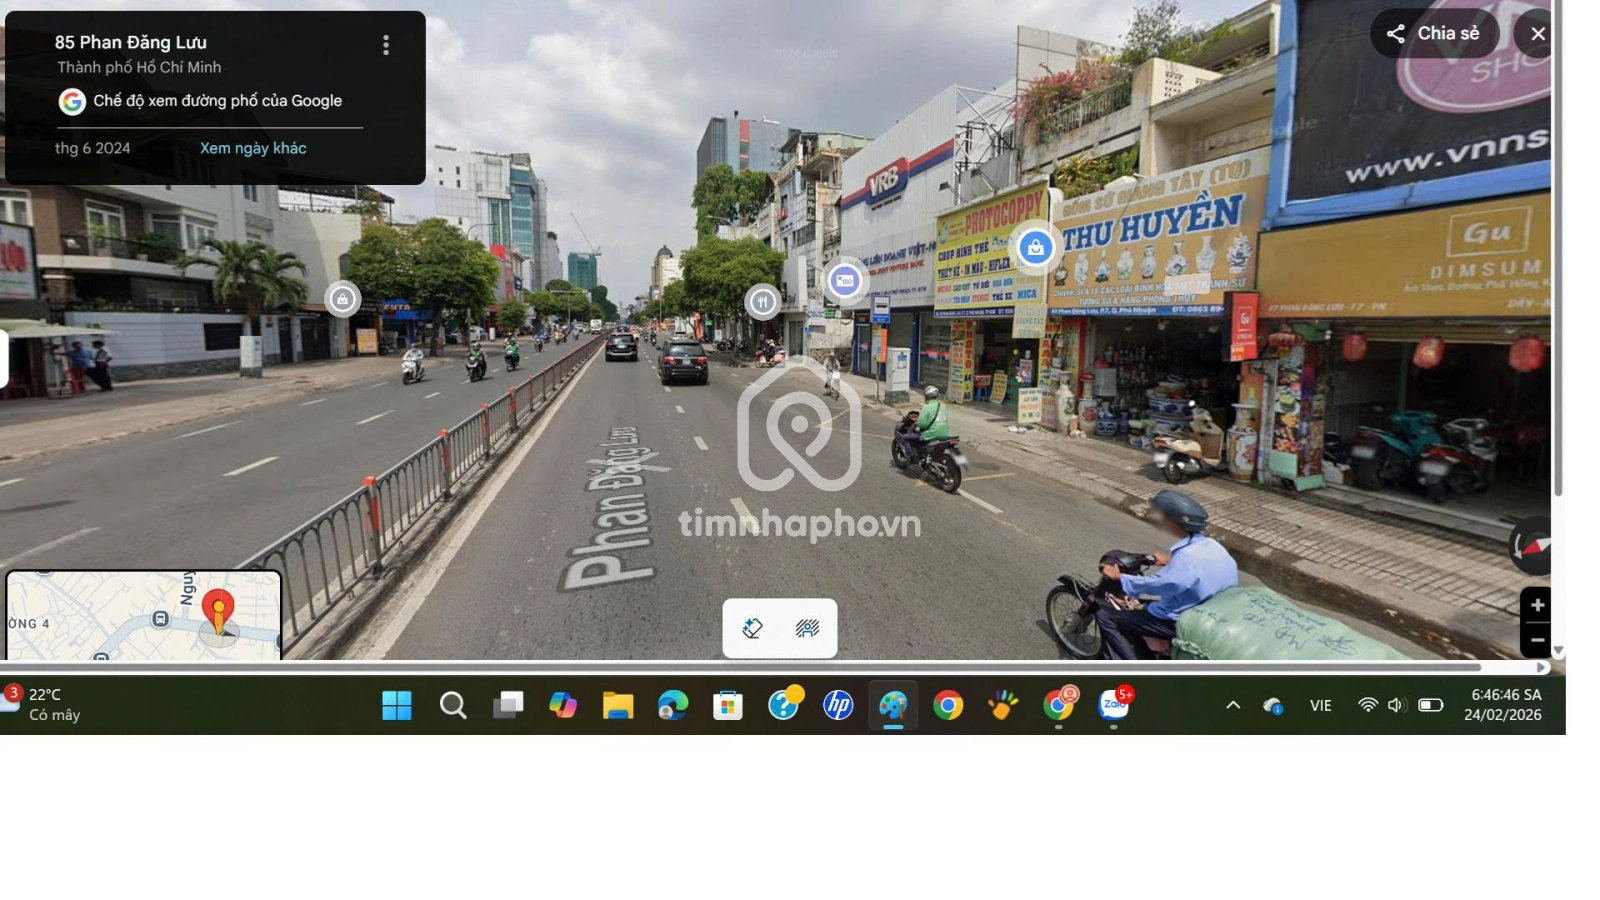Open the three-dot menu beside 85 Phan Đăng Lưu
1600x900 pixels.
tap(386, 45)
